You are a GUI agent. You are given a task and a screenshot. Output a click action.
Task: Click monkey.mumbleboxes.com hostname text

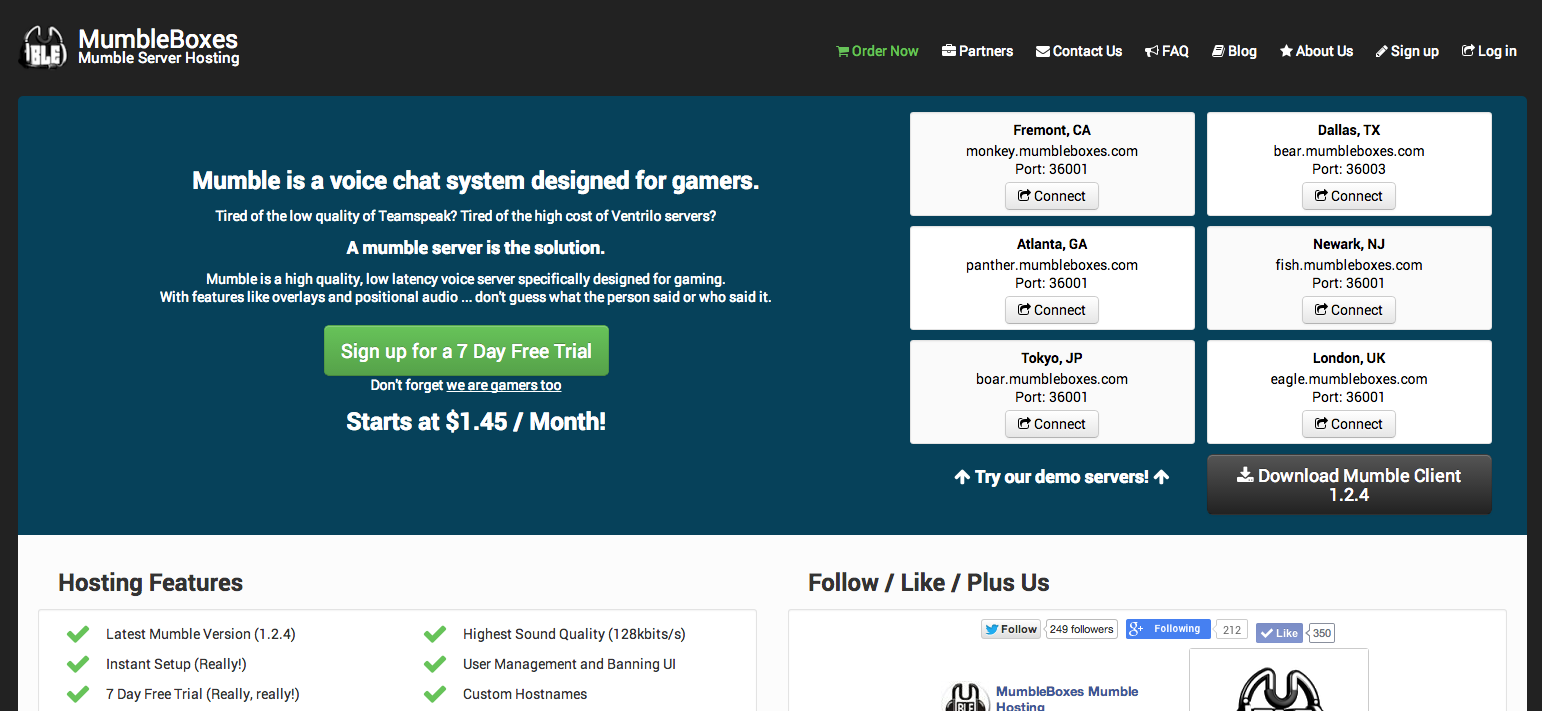[x=1052, y=151]
